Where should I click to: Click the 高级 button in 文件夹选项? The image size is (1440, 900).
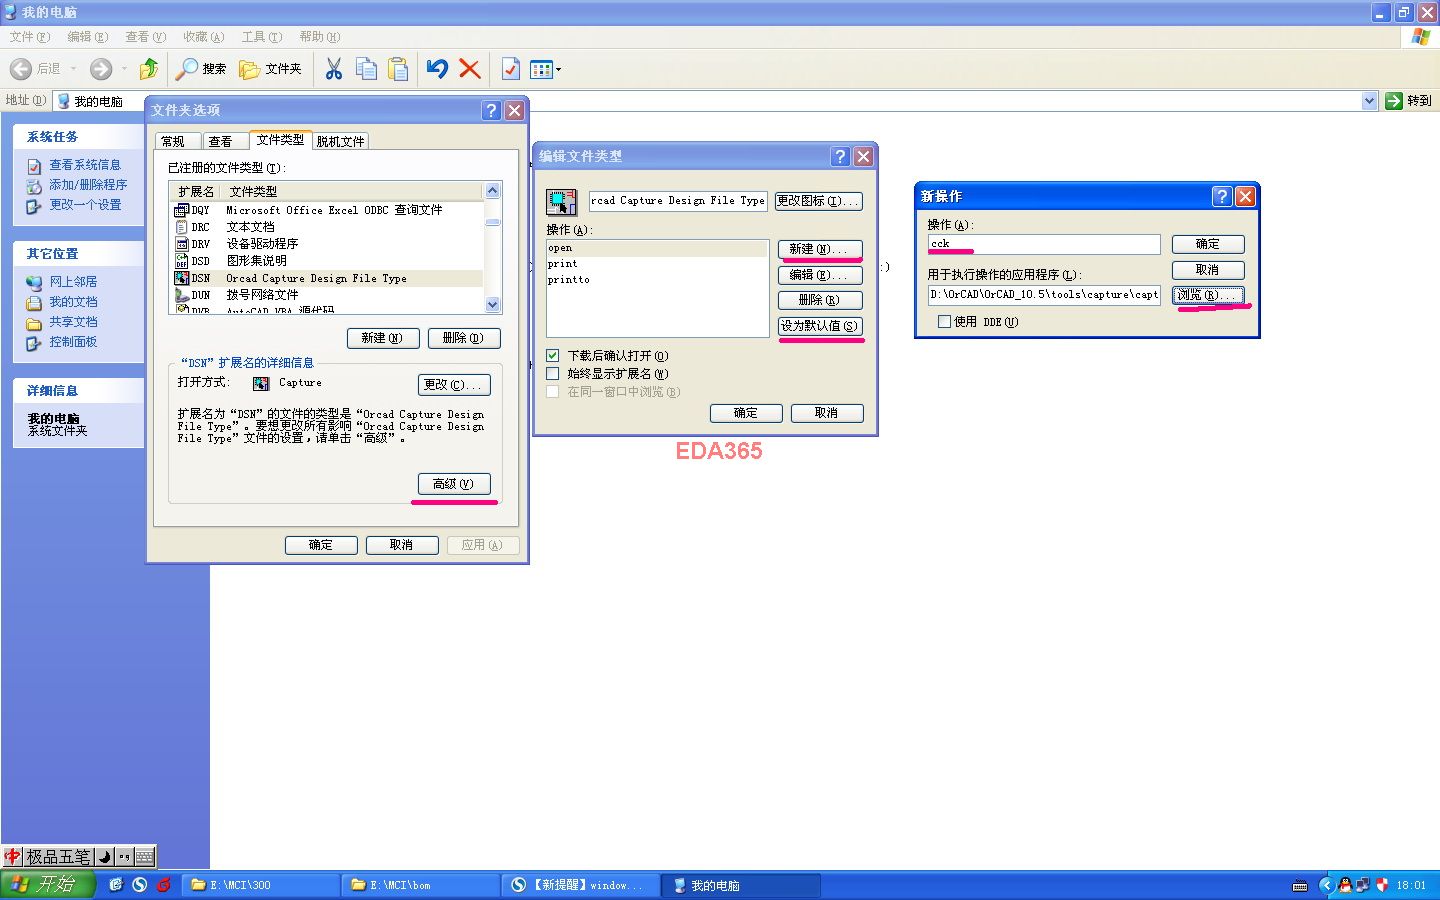[x=454, y=484]
